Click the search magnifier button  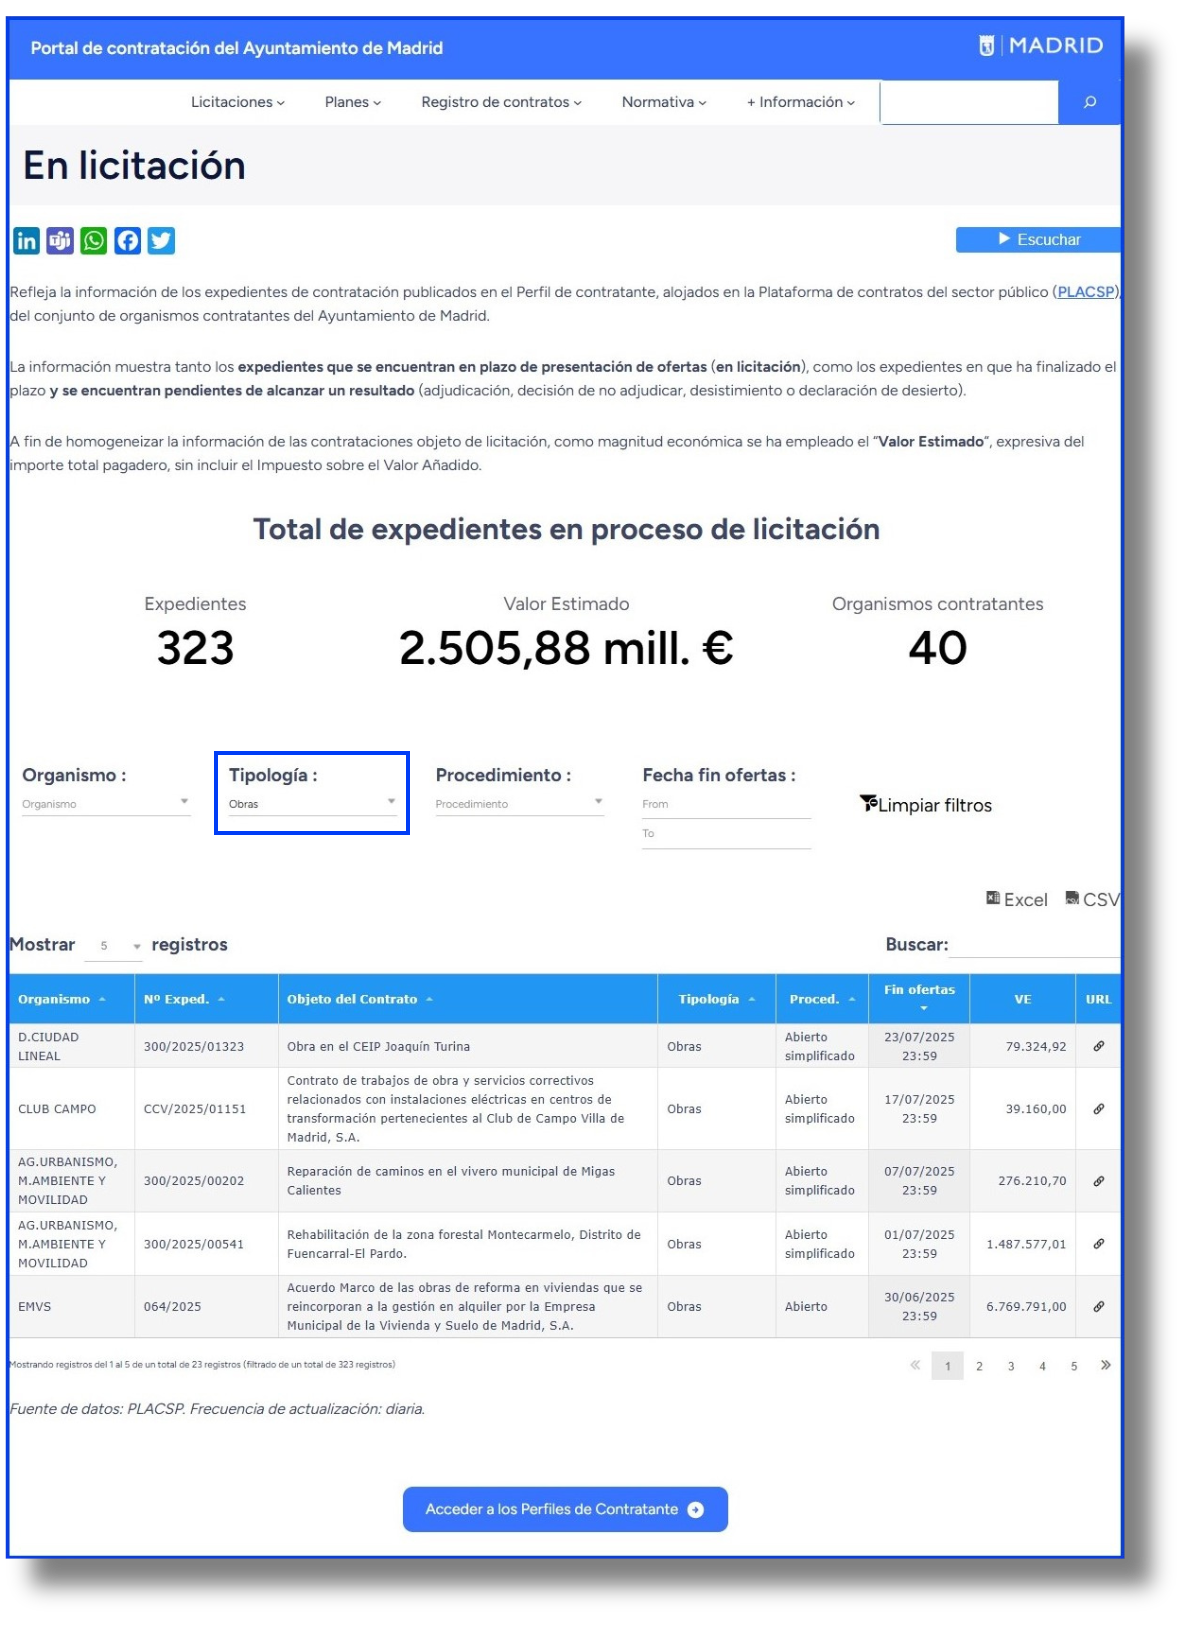(1089, 102)
